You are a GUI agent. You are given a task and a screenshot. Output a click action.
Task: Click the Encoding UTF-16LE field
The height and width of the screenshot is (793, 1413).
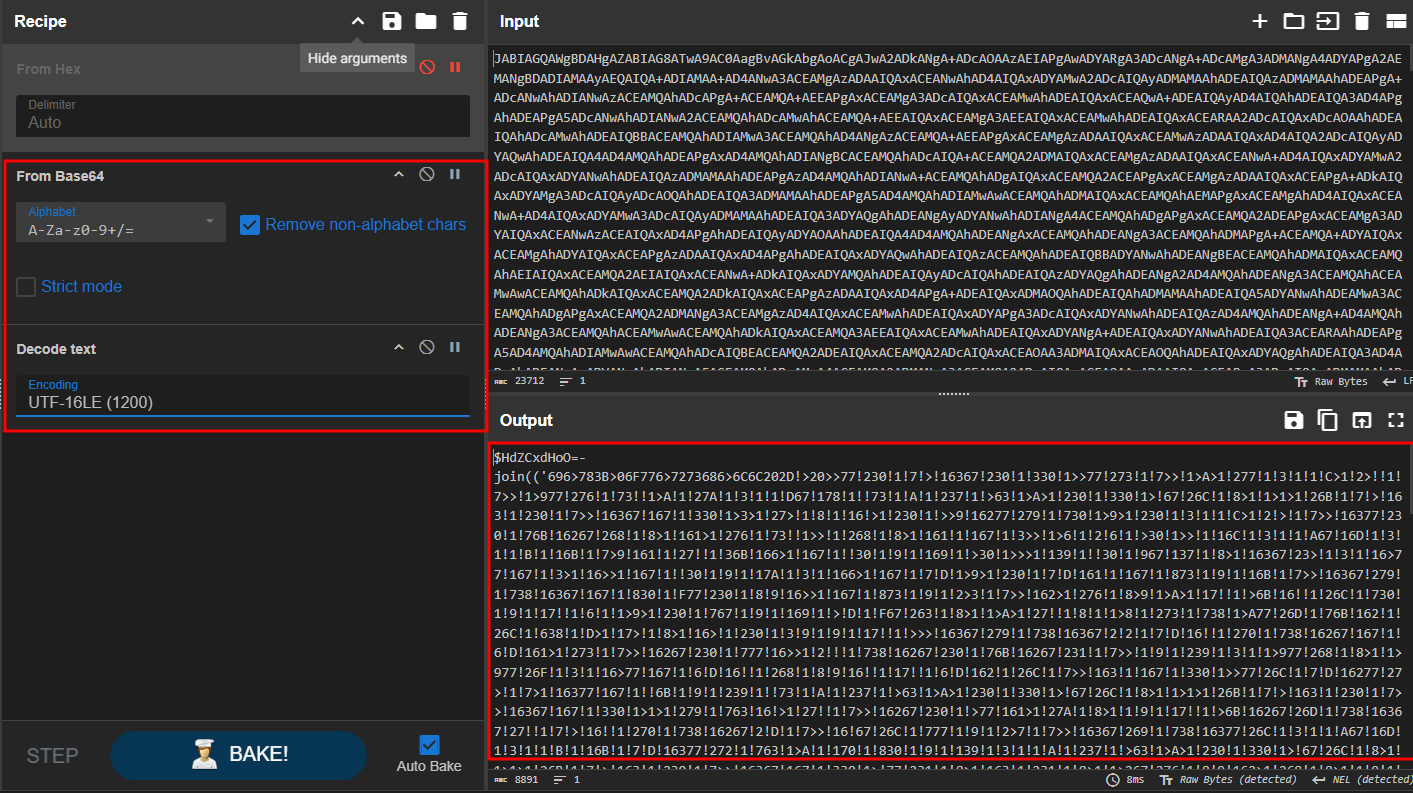tap(243, 394)
